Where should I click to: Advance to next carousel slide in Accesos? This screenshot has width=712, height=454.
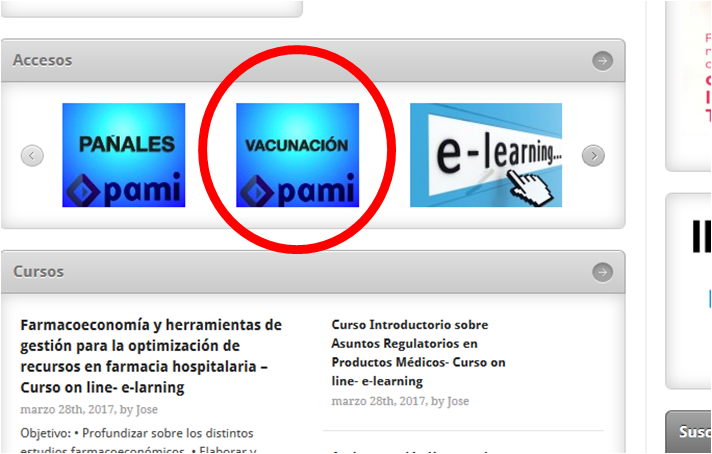coord(593,156)
